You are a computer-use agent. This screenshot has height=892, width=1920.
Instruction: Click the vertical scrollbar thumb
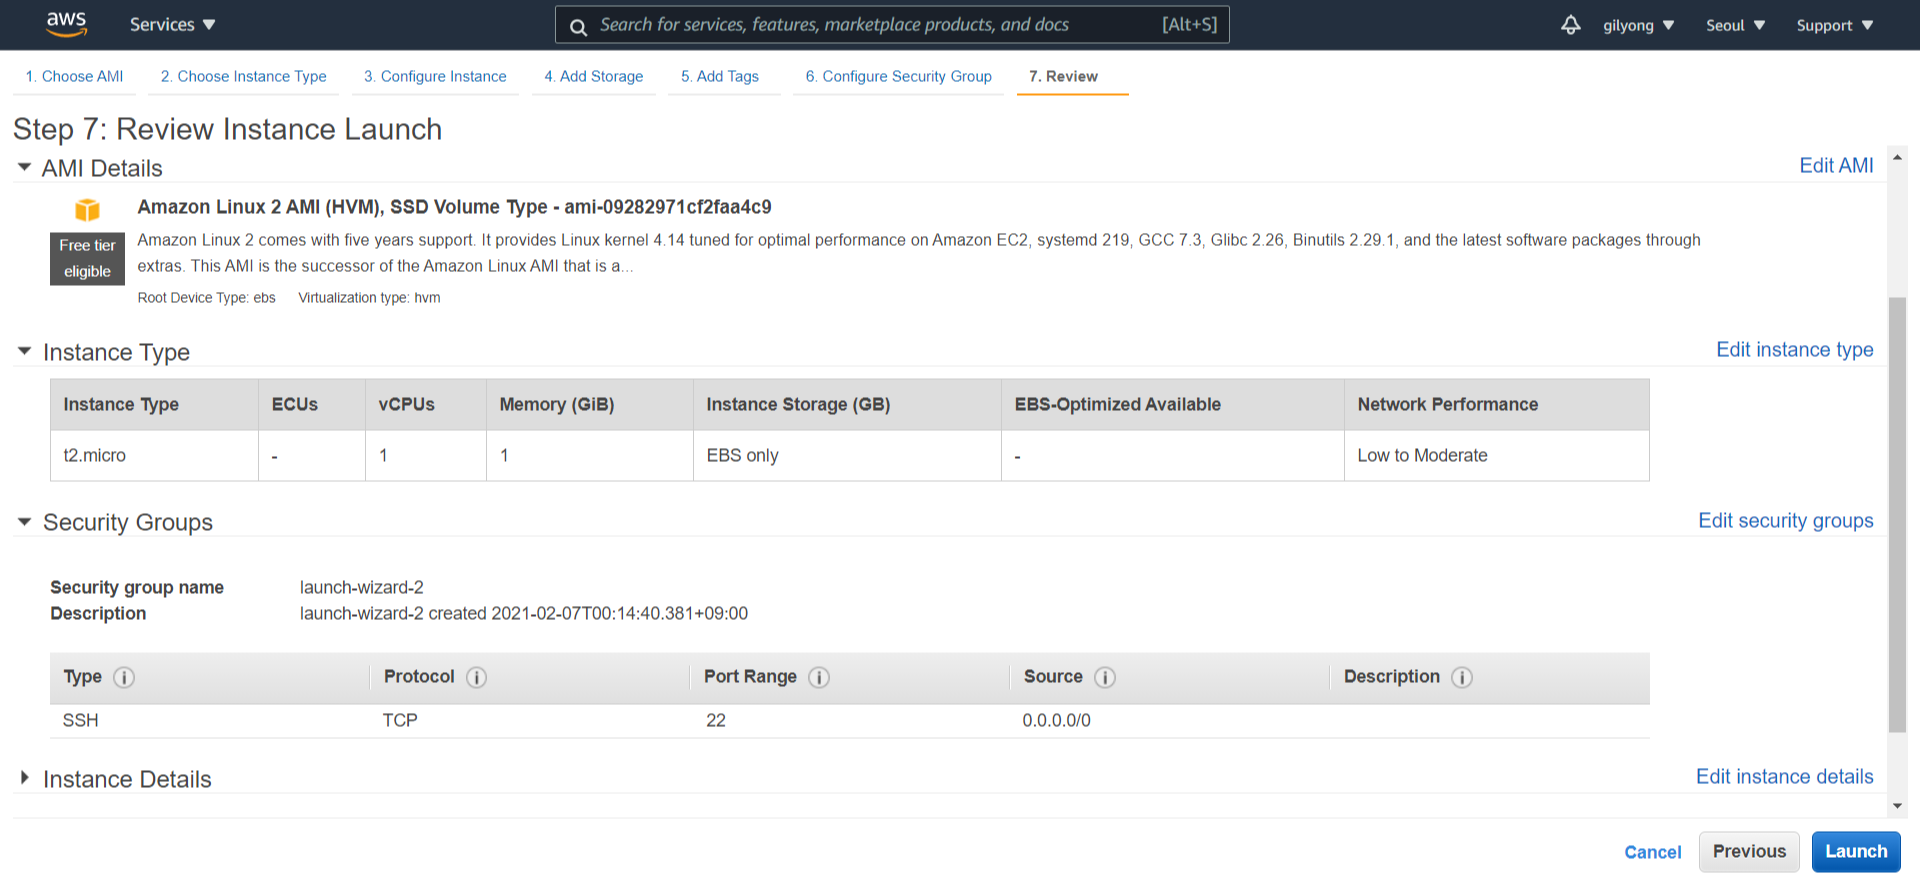pyautogui.click(x=1897, y=515)
